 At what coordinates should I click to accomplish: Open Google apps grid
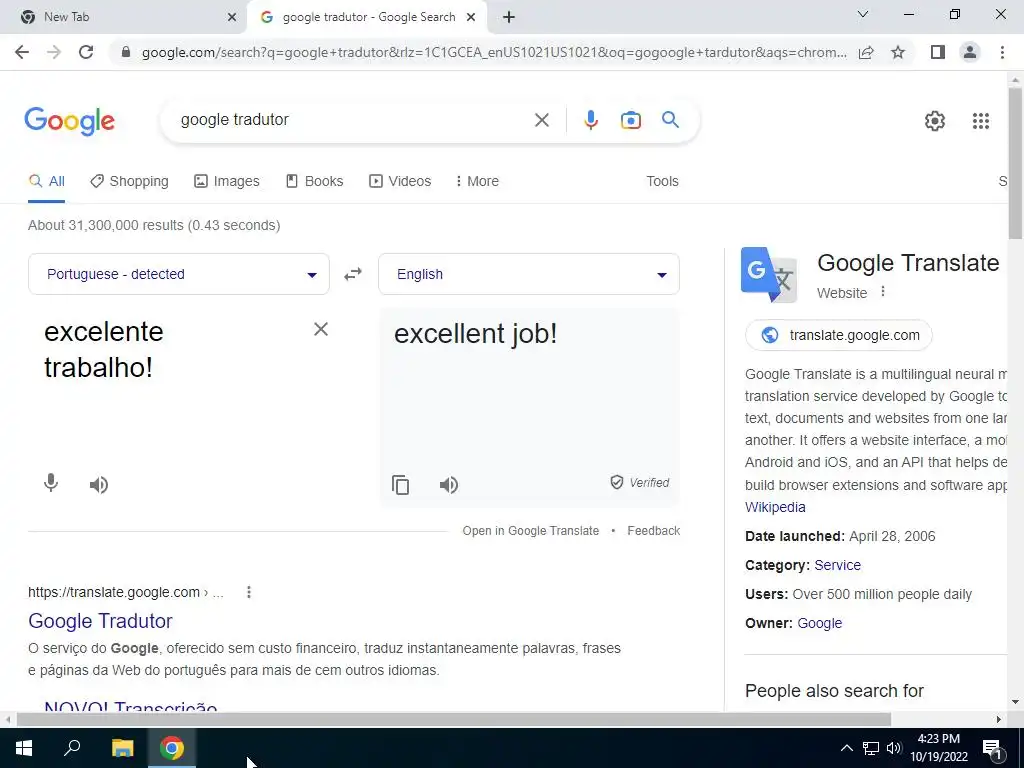tap(980, 121)
